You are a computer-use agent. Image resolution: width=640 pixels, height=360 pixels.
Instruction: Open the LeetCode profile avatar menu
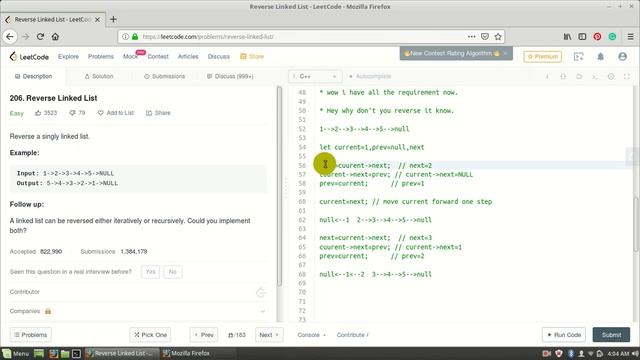coord(622,57)
